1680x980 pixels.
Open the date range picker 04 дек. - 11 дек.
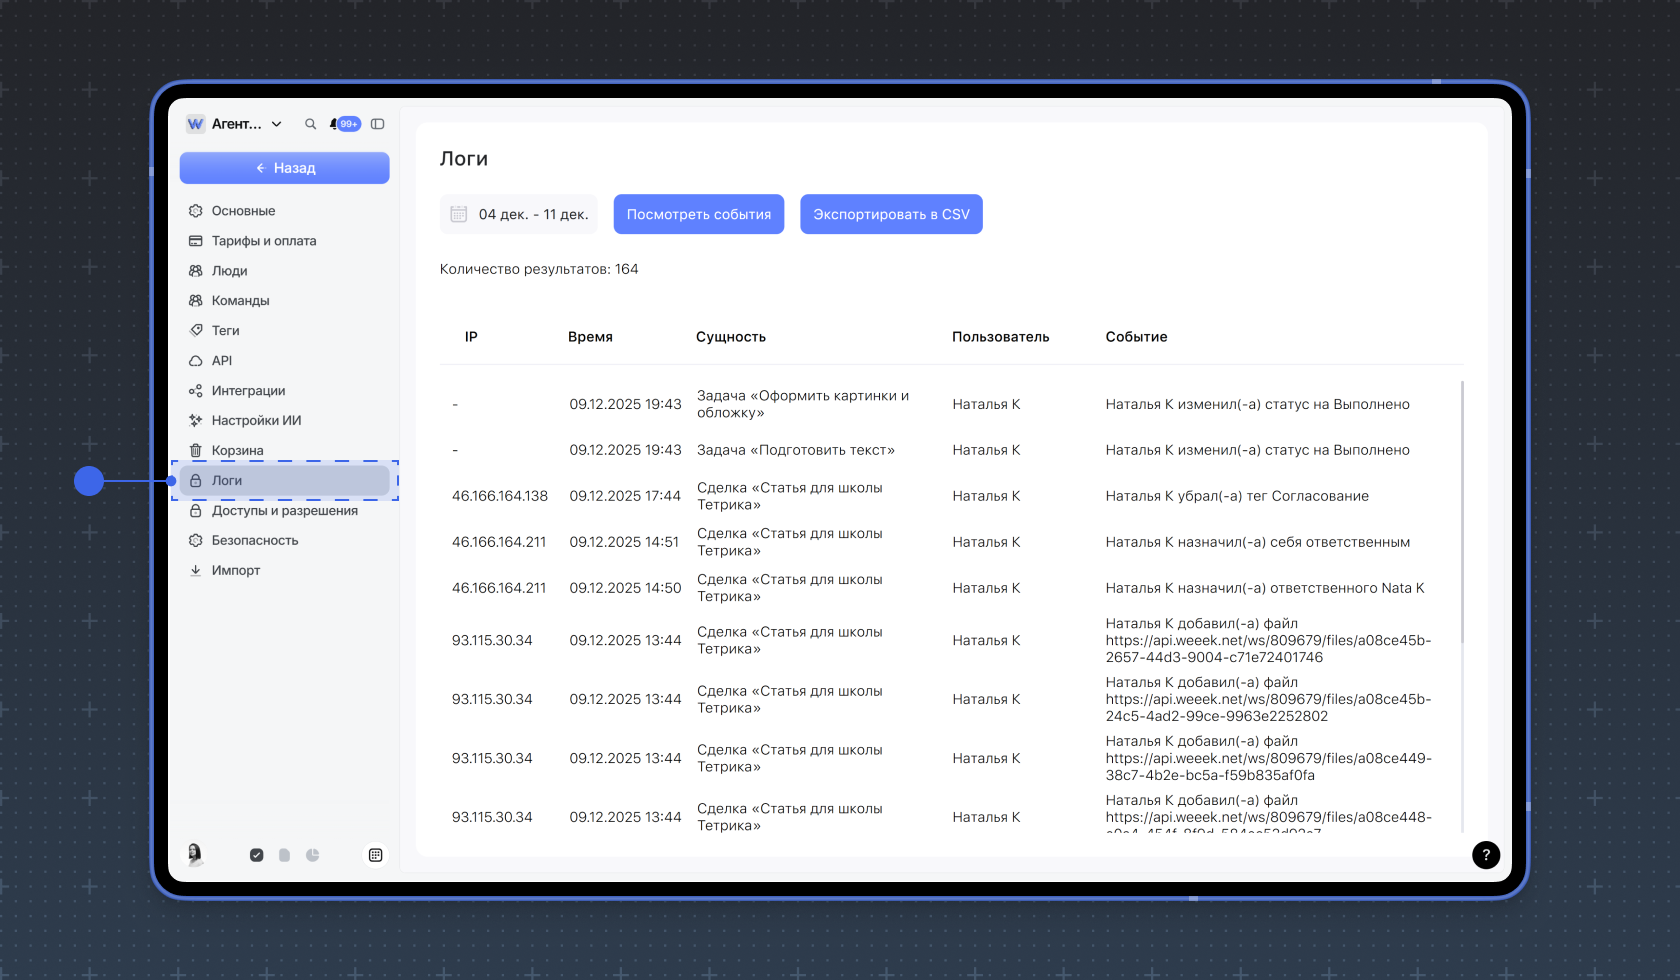[x=519, y=214]
